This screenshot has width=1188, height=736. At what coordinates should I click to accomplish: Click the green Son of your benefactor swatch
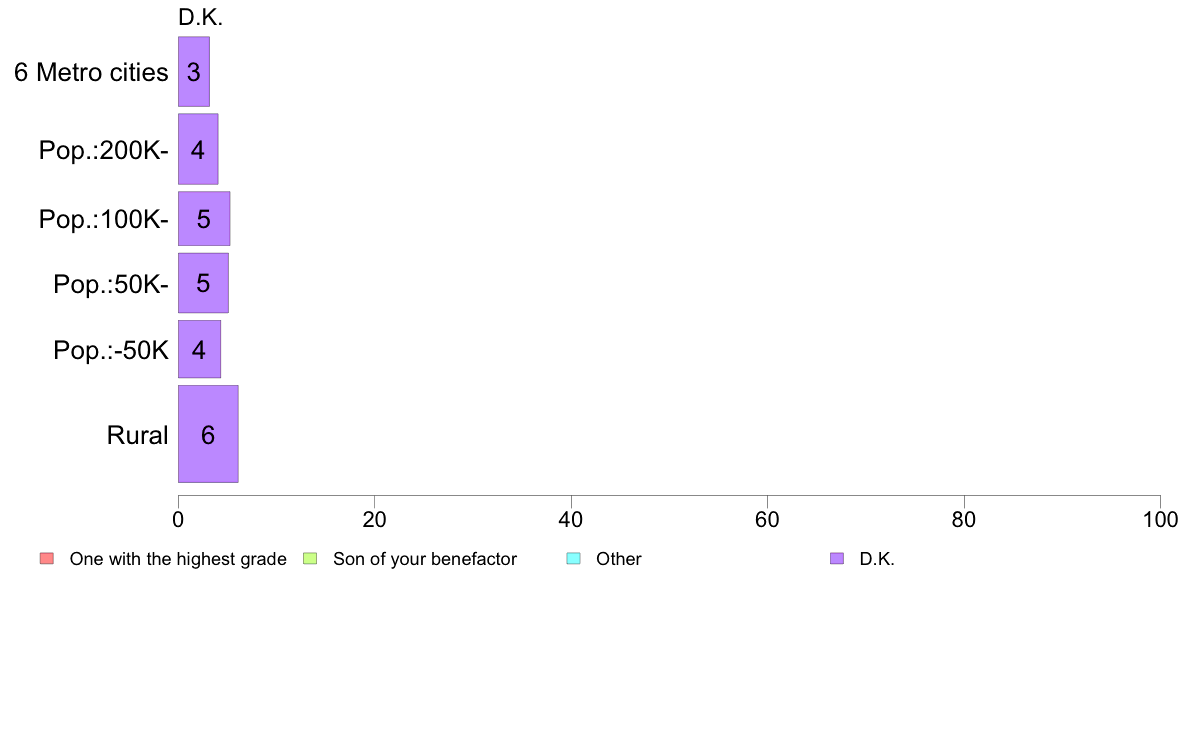(310, 559)
